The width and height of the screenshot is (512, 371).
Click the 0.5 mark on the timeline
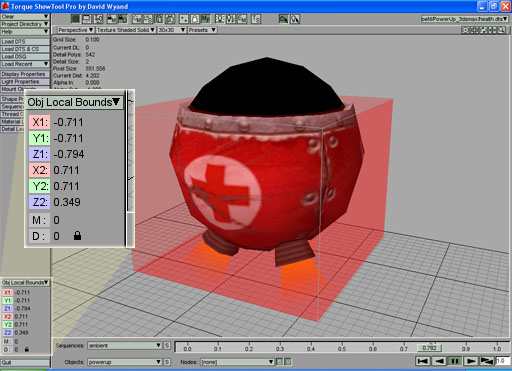click(342, 349)
